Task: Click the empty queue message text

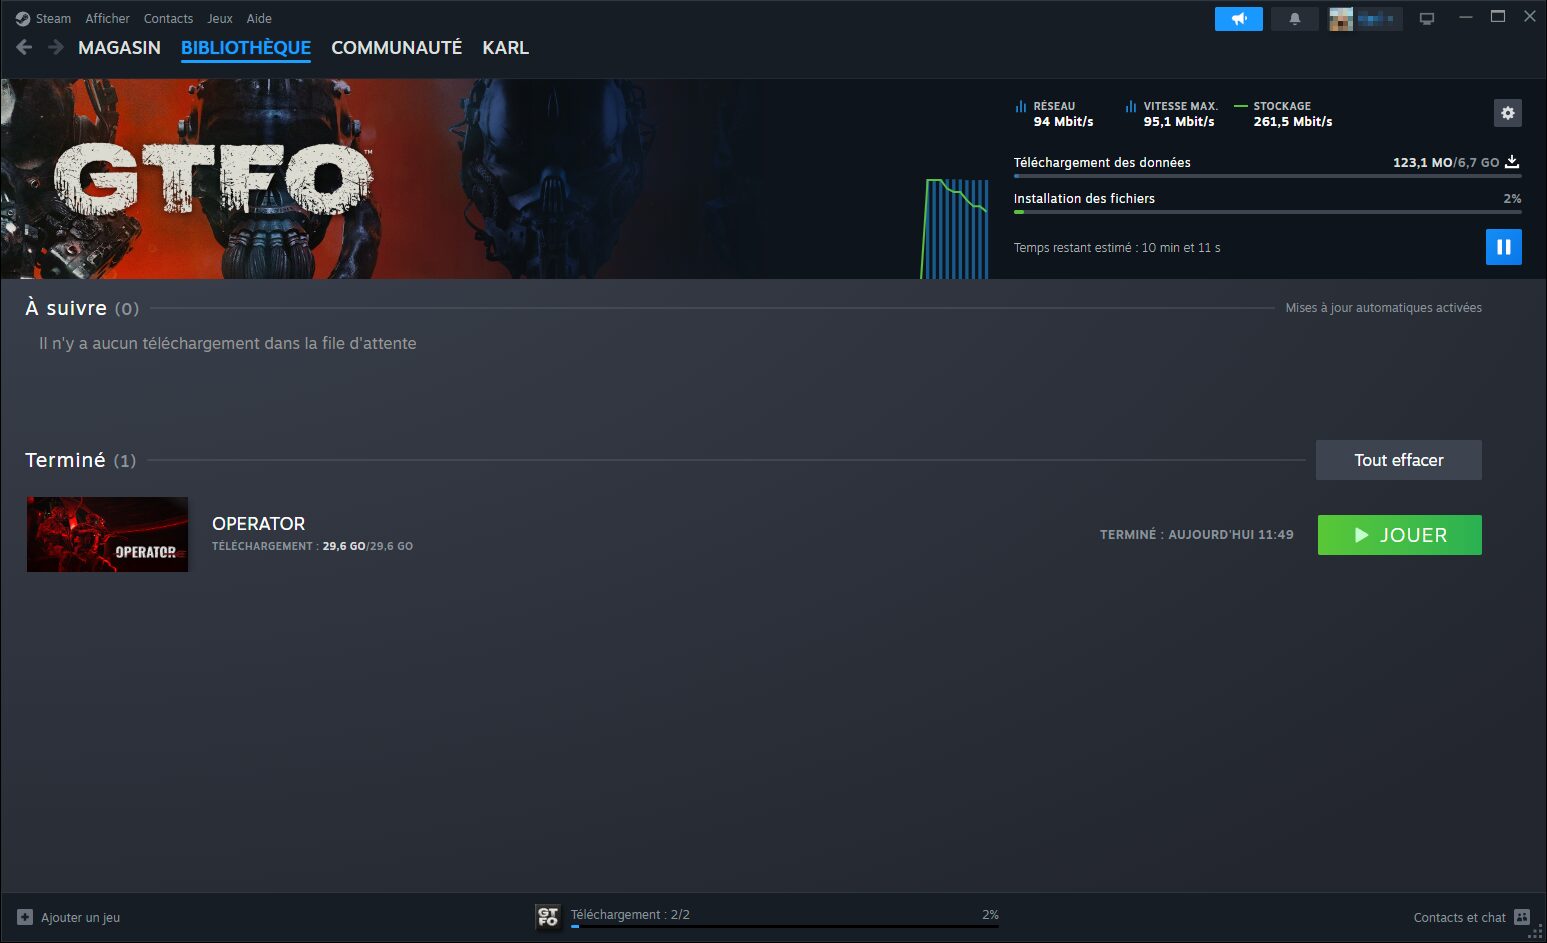Action: click(x=227, y=343)
